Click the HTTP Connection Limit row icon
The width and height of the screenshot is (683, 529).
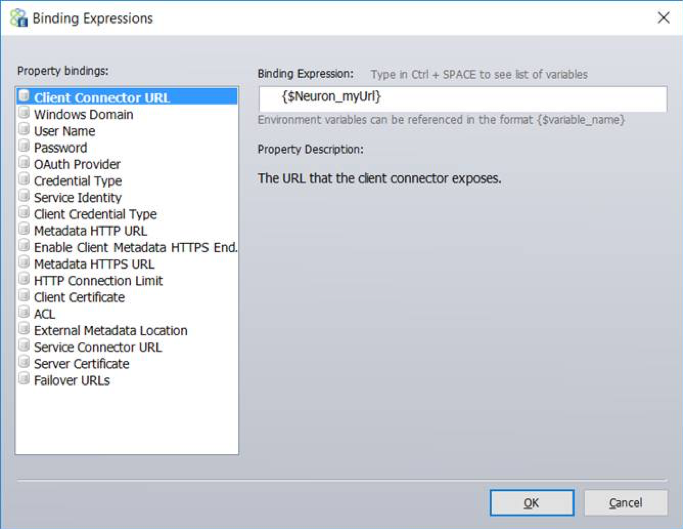[24, 278]
